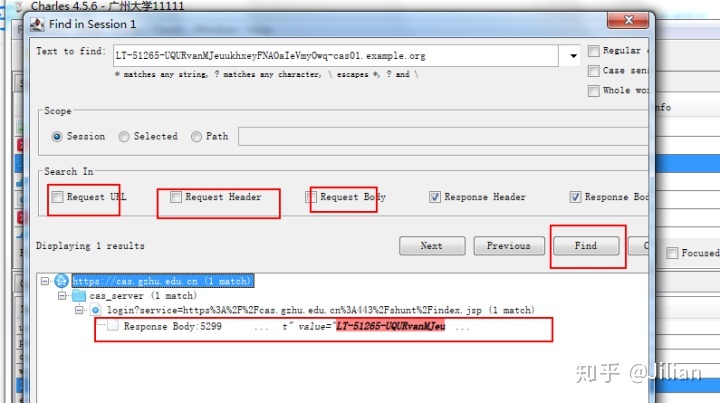Click the Find in Session dialog title icon

[37, 24]
